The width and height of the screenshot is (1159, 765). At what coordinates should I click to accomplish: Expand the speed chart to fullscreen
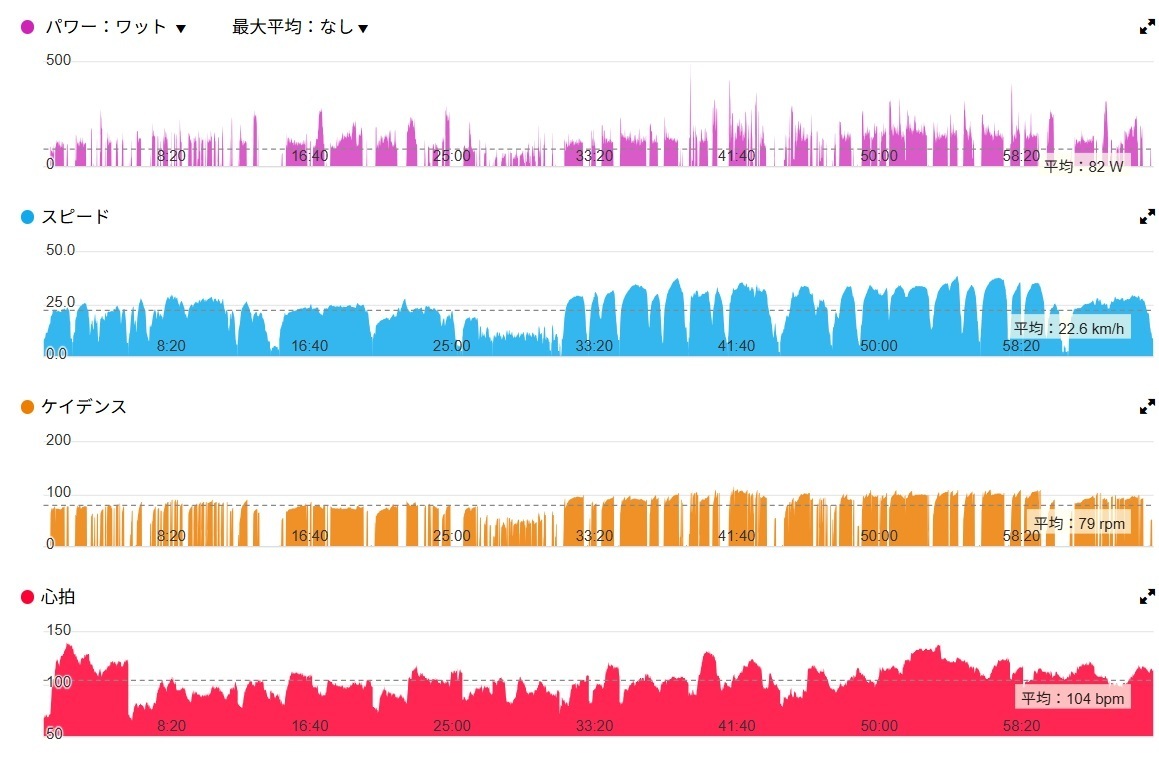tap(1147, 216)
